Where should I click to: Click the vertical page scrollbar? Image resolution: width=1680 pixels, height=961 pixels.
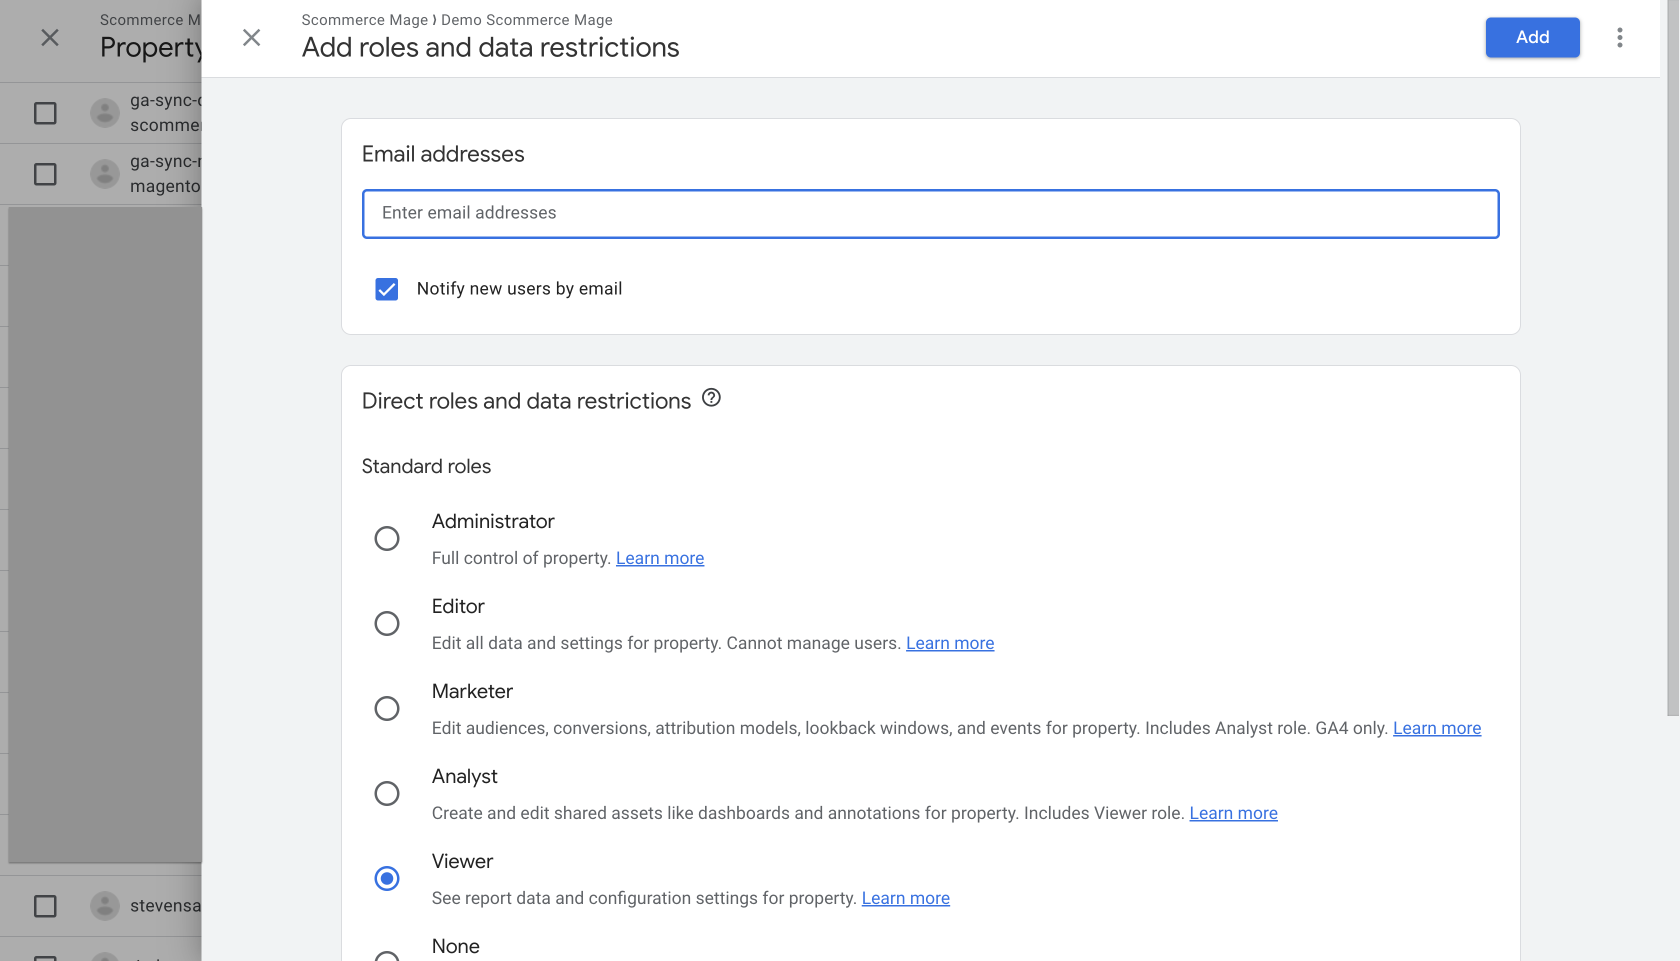click(1672, 400)
